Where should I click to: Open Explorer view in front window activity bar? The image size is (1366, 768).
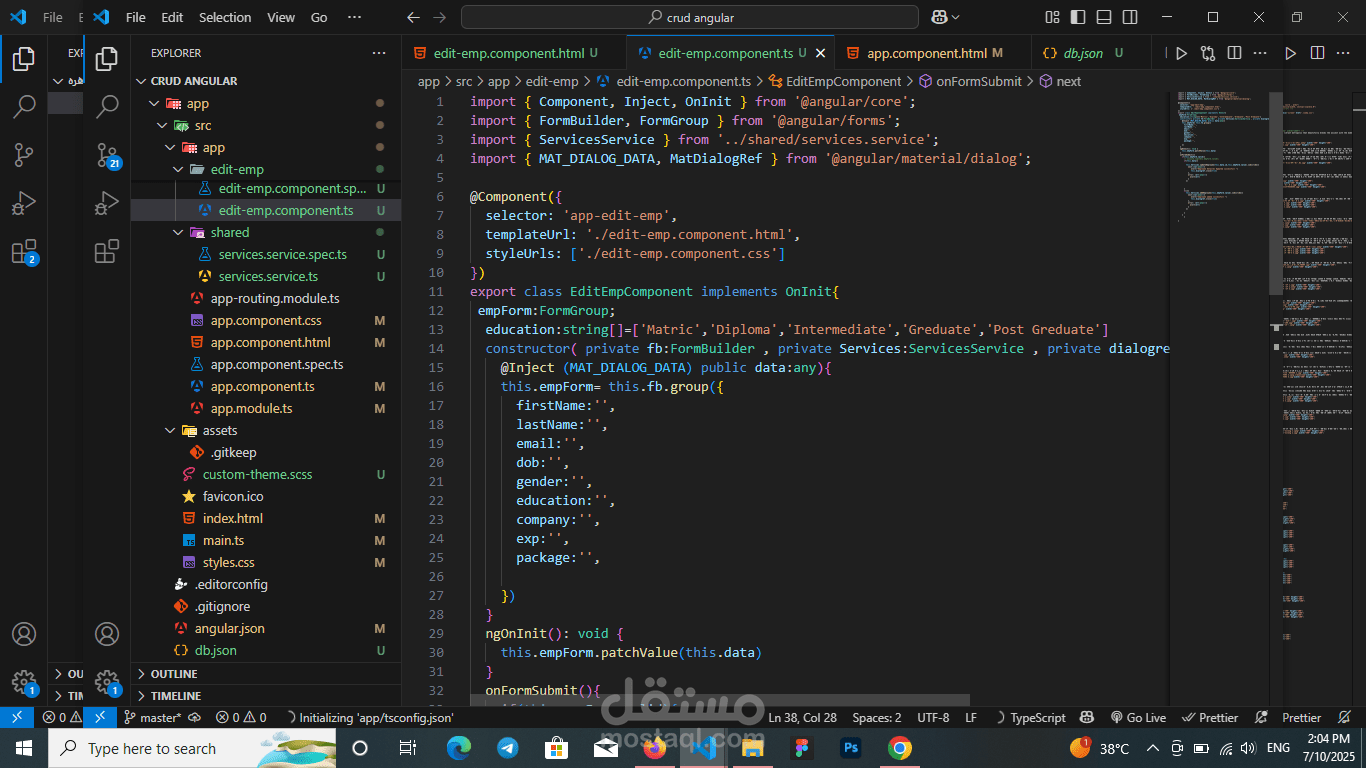(x=107, y=59)
